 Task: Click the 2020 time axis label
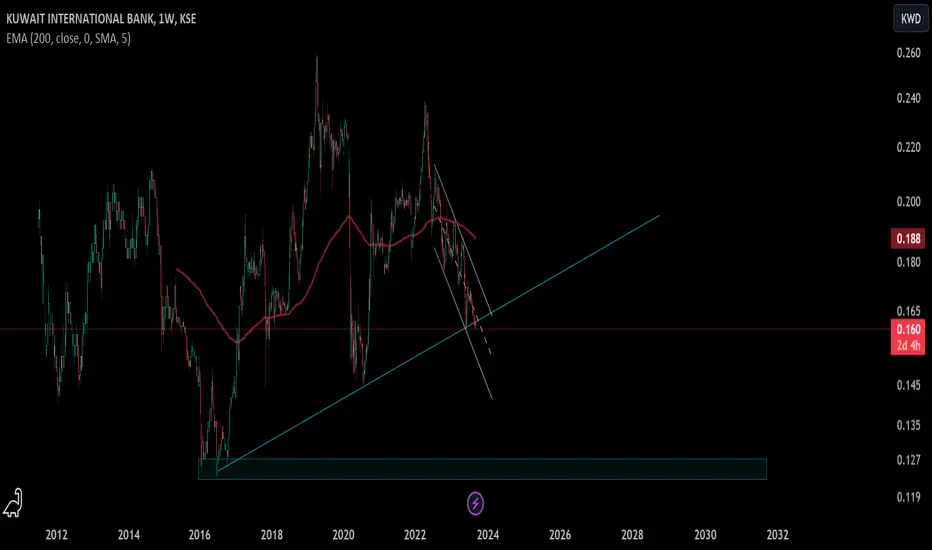click(344, 535)
